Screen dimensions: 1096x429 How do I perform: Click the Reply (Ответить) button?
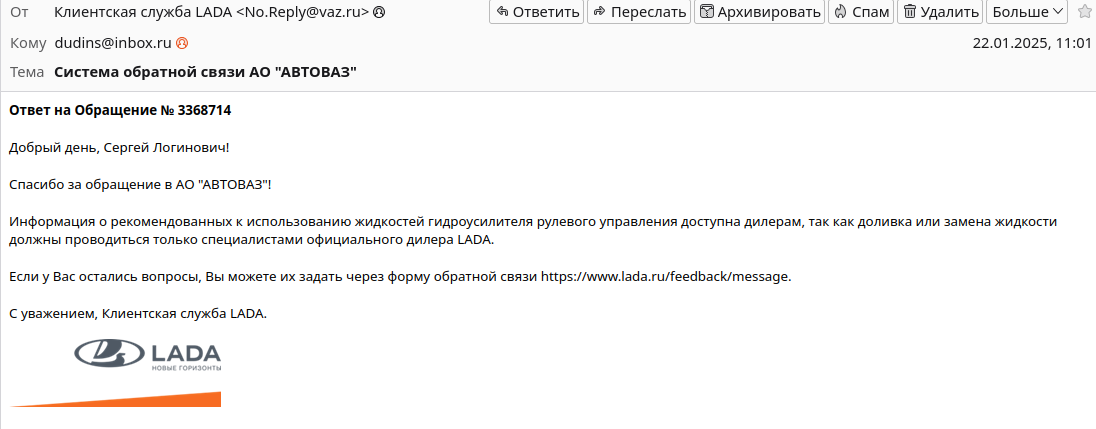536,12
